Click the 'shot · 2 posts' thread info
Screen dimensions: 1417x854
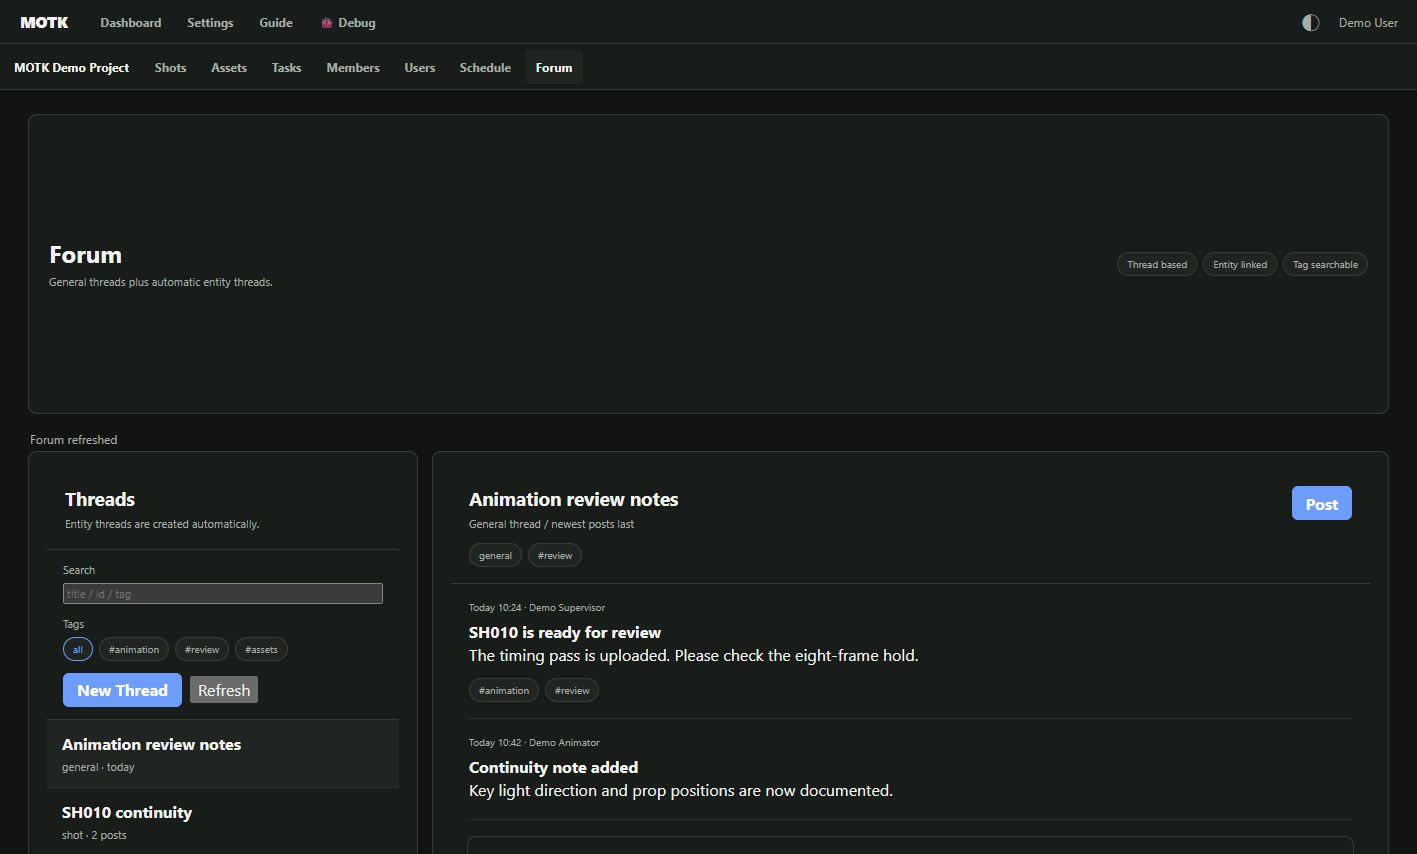[94, 835]
